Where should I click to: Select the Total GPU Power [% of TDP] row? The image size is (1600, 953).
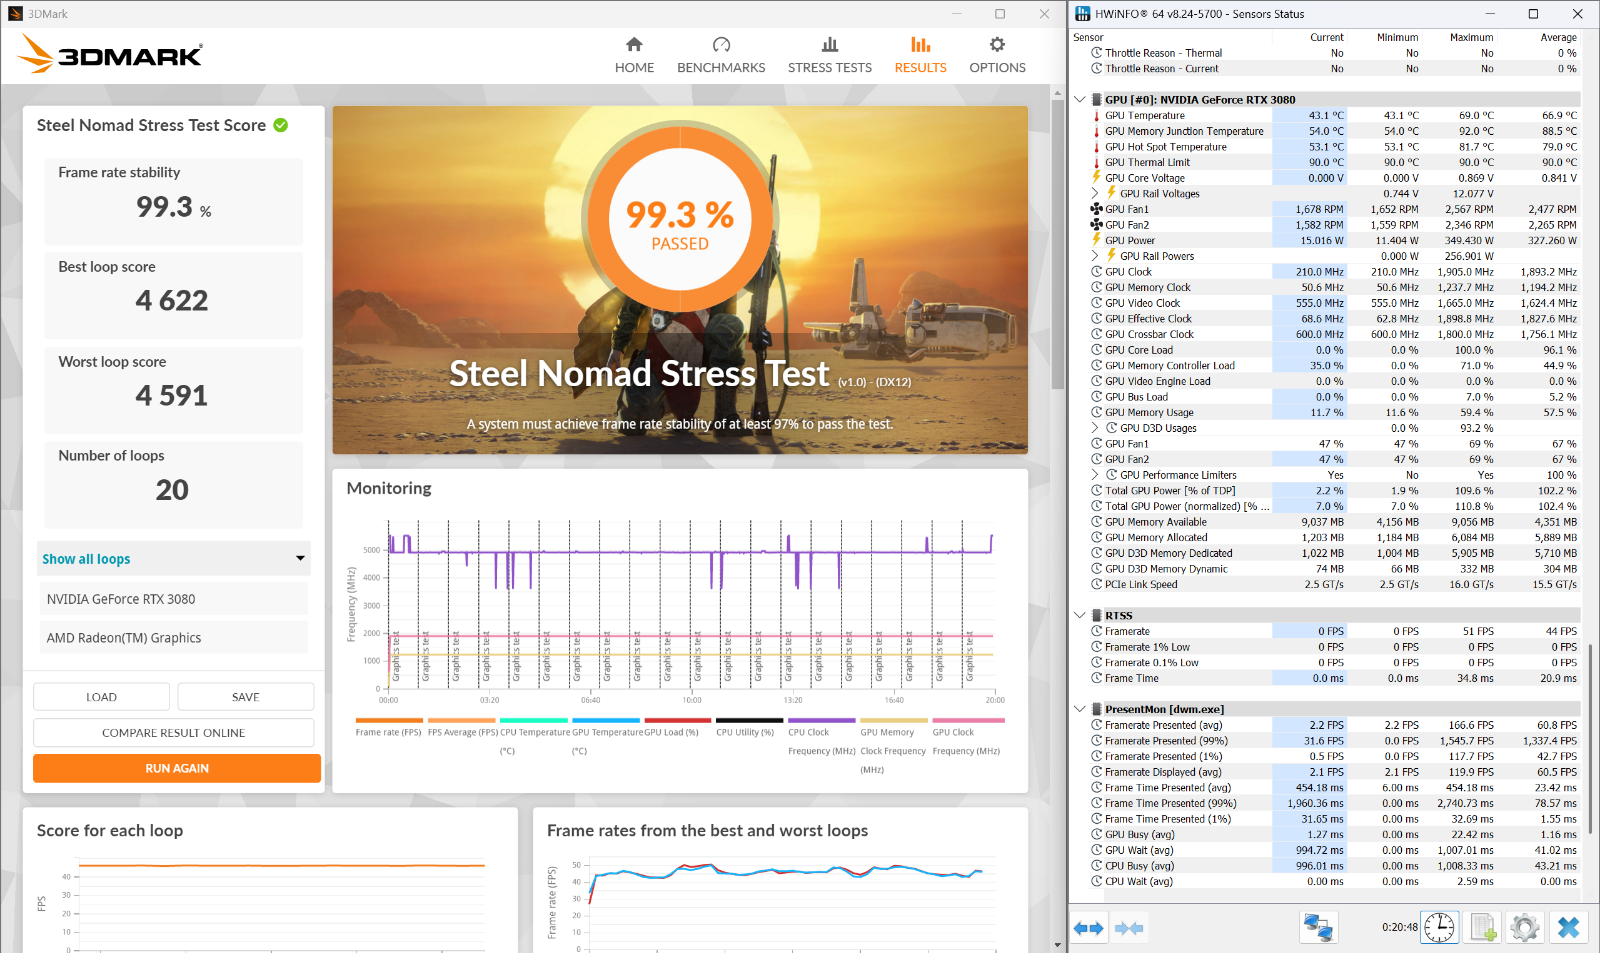click(1334, 491)
